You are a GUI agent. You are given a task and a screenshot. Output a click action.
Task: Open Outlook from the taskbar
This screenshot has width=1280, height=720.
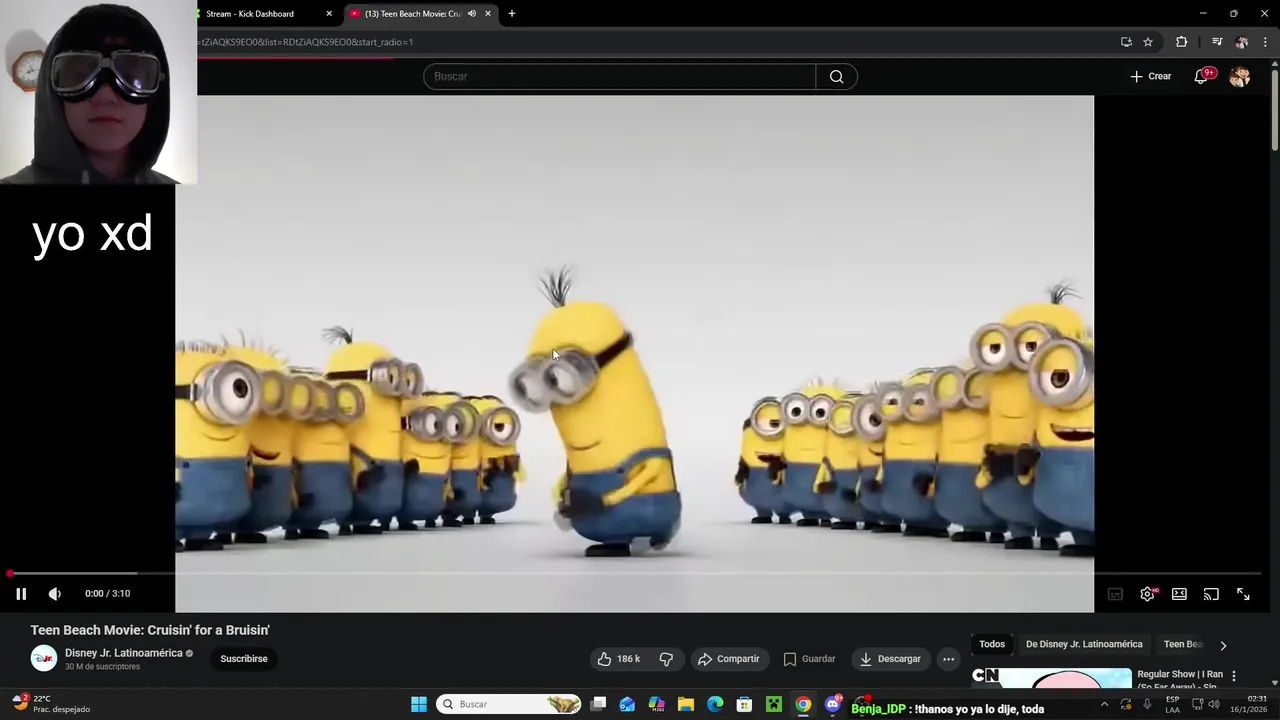pos(627,704)
